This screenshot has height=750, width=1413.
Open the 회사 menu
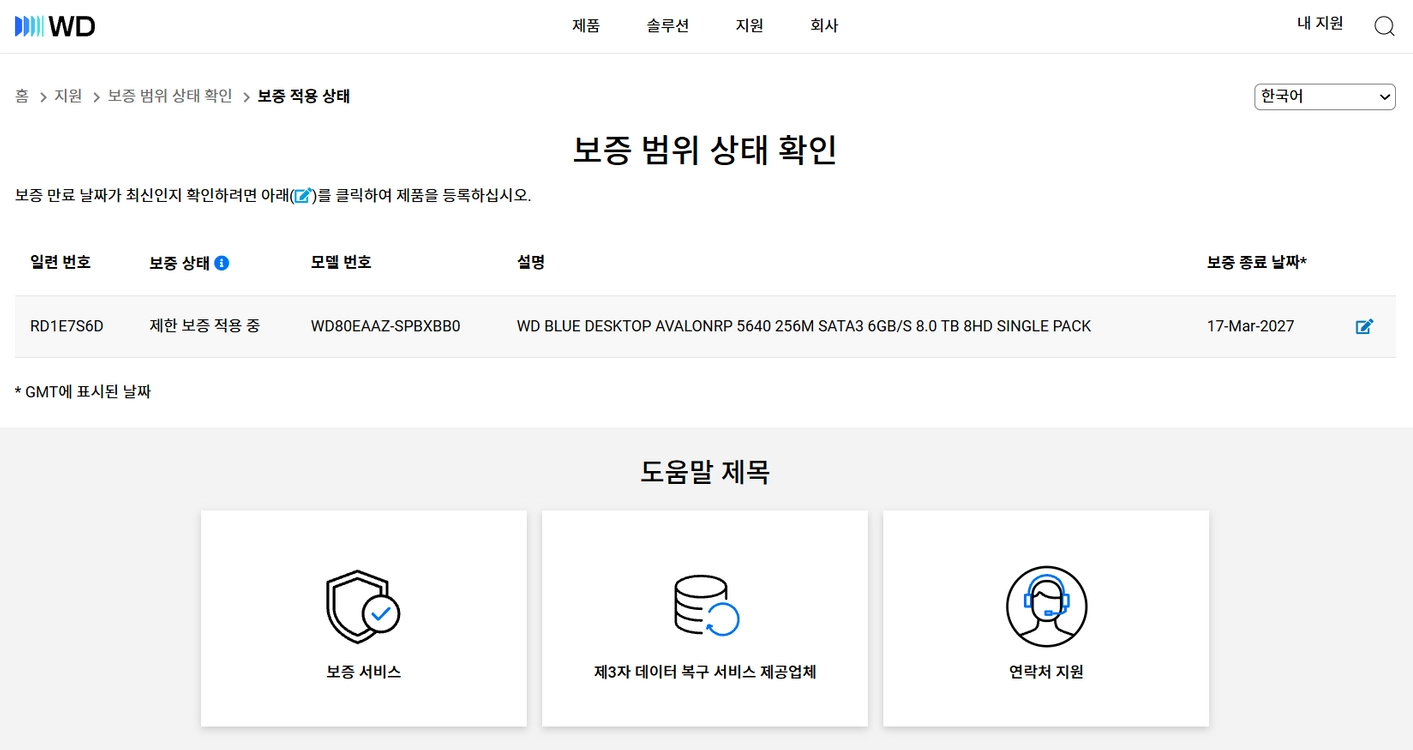tap(824, 26)
